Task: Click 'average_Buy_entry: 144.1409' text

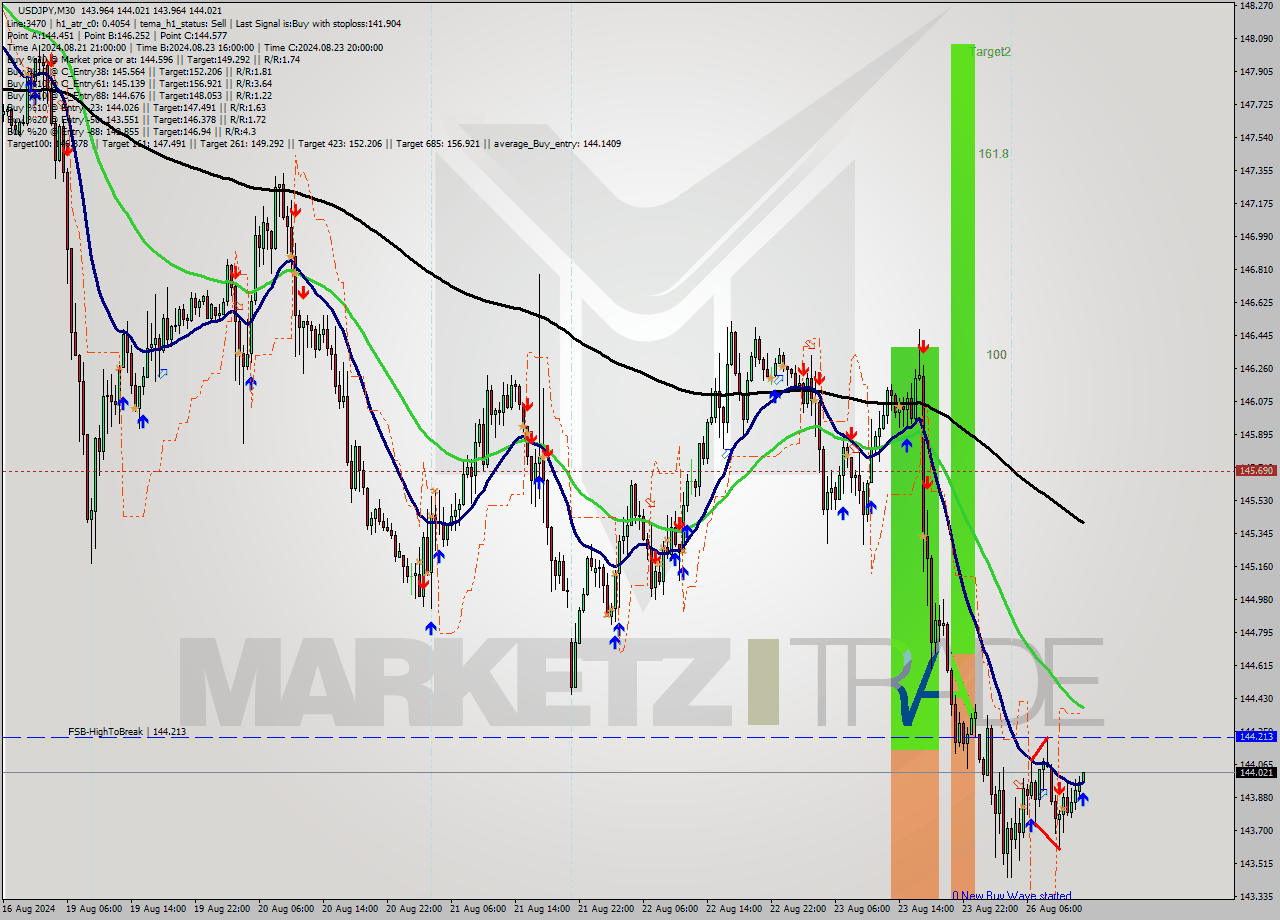Action: [x=555, y=143]
